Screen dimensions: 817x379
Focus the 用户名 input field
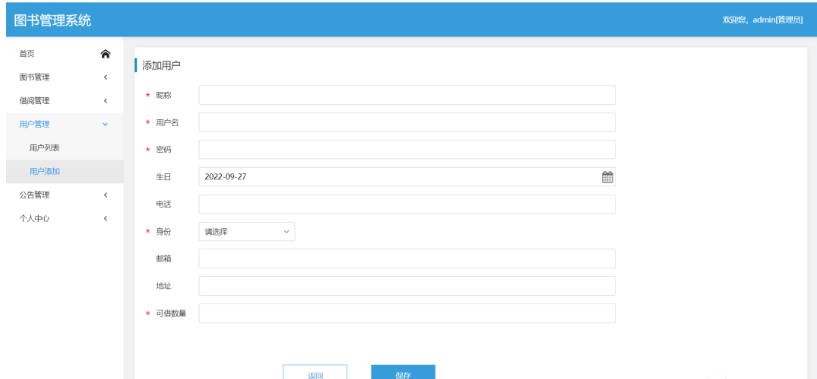click(x=407, y=122)
